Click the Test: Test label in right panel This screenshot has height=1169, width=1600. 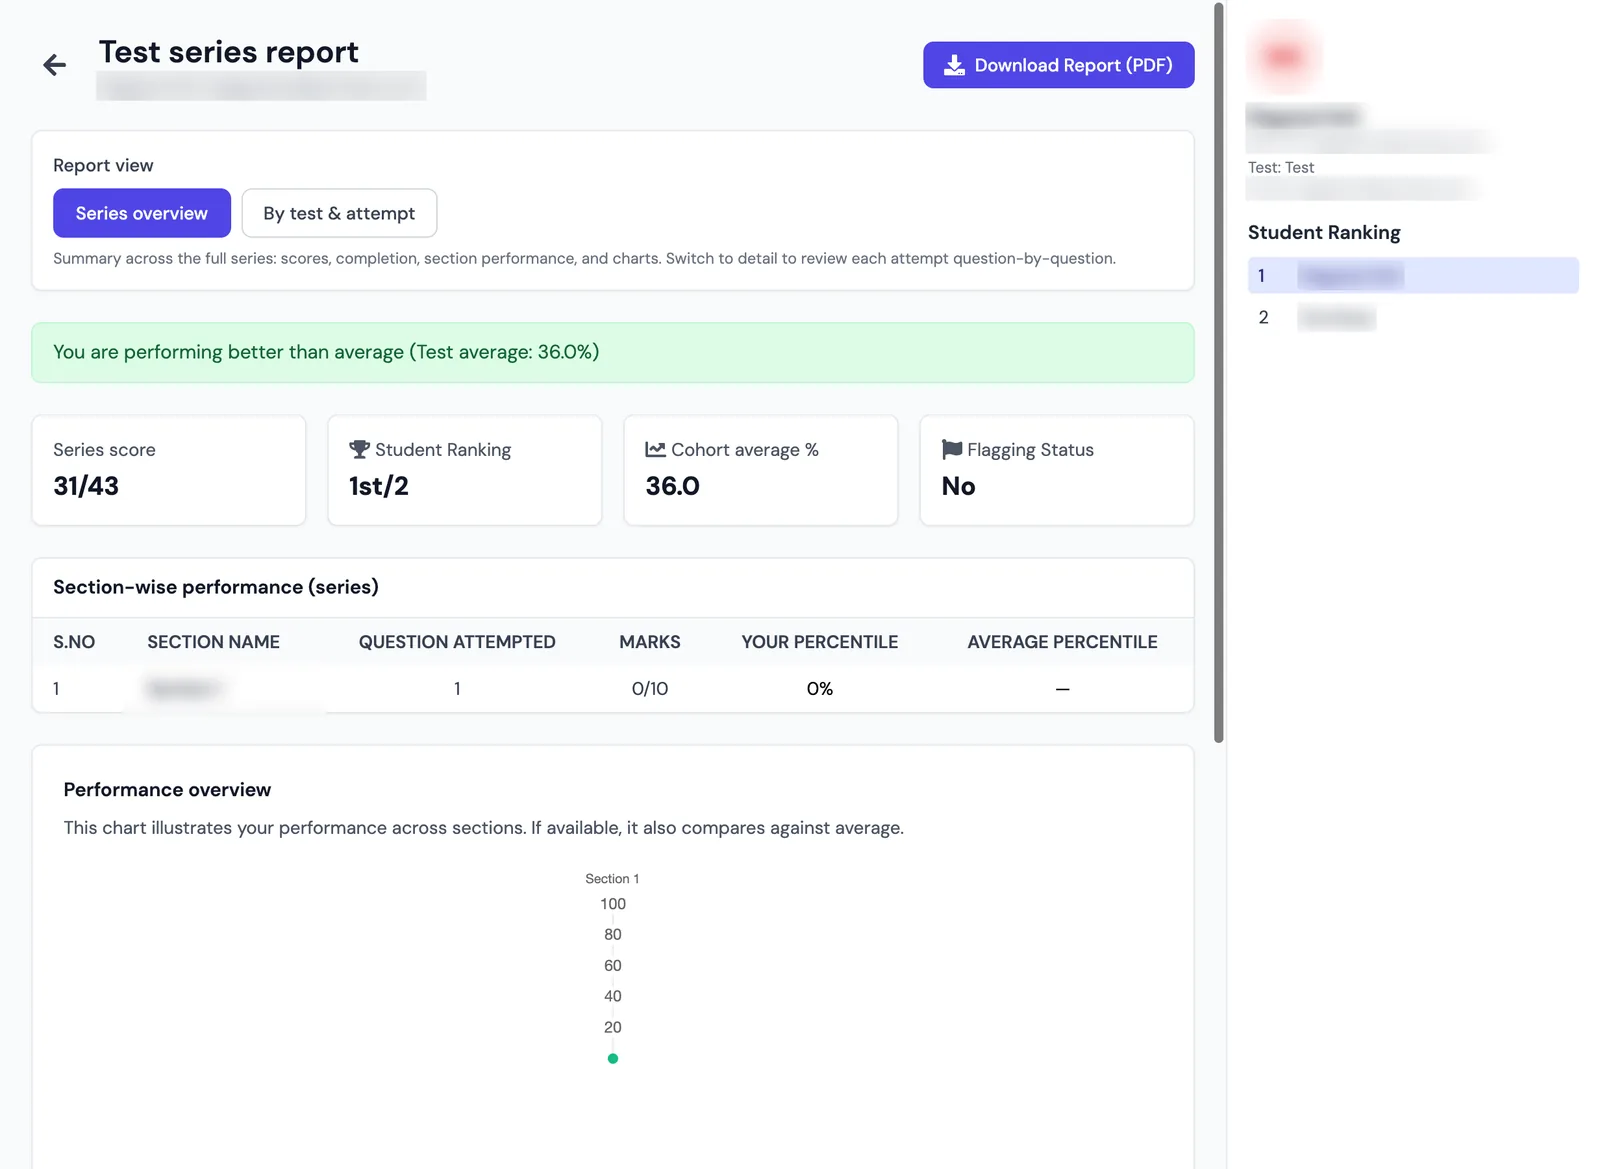pyautogui.click(x=1281, y=168)
